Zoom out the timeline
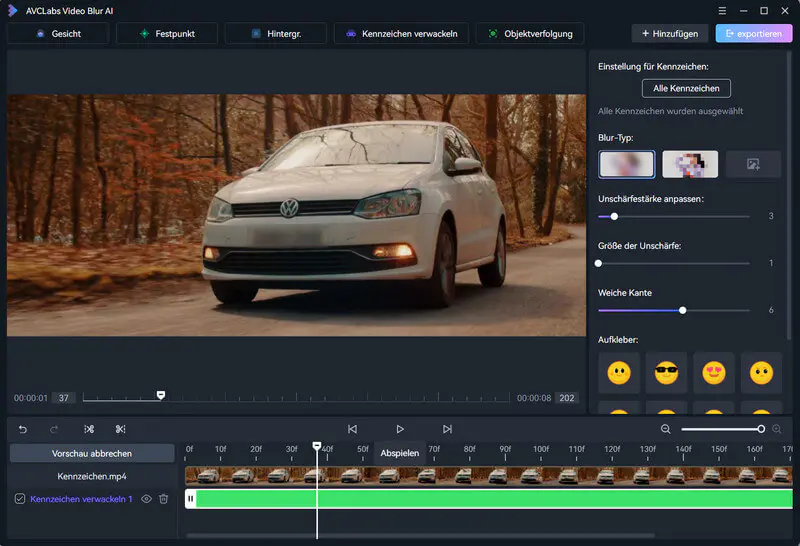Viewport: 800px width, 546px height. [x=665, y=429]
